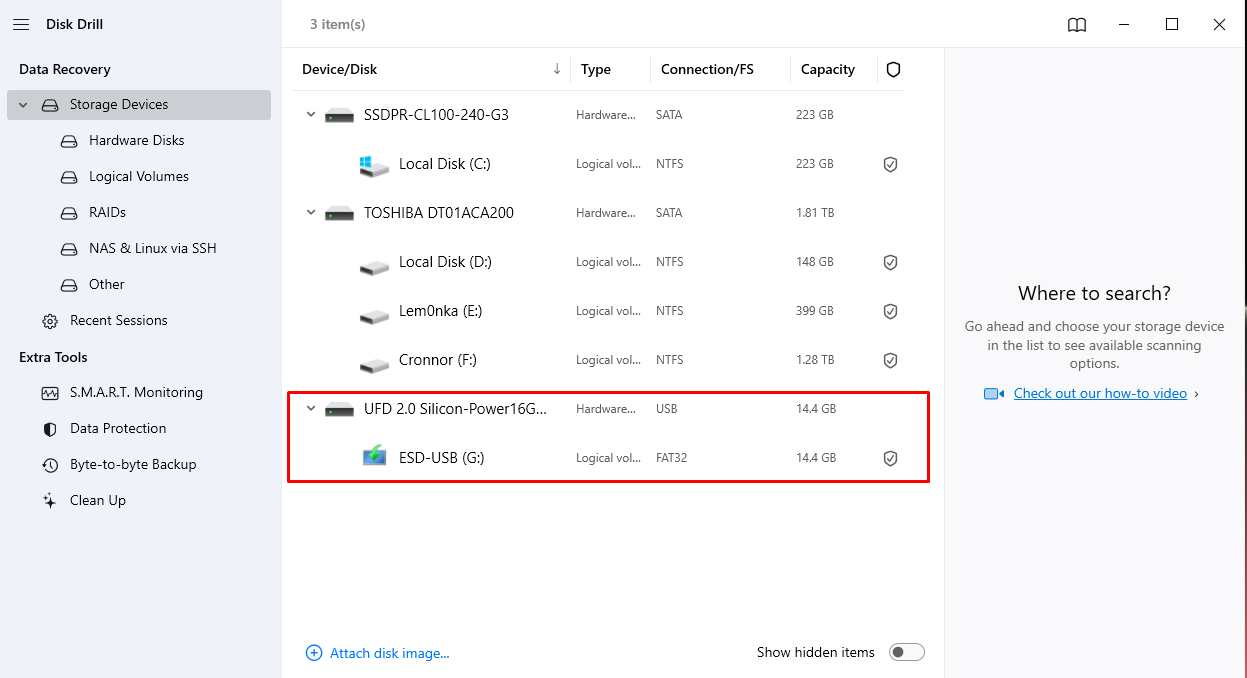Select Hardware Disks in the sidebar
The height and width of the screenshot is (678, 1247).
[x=137, y=141]
